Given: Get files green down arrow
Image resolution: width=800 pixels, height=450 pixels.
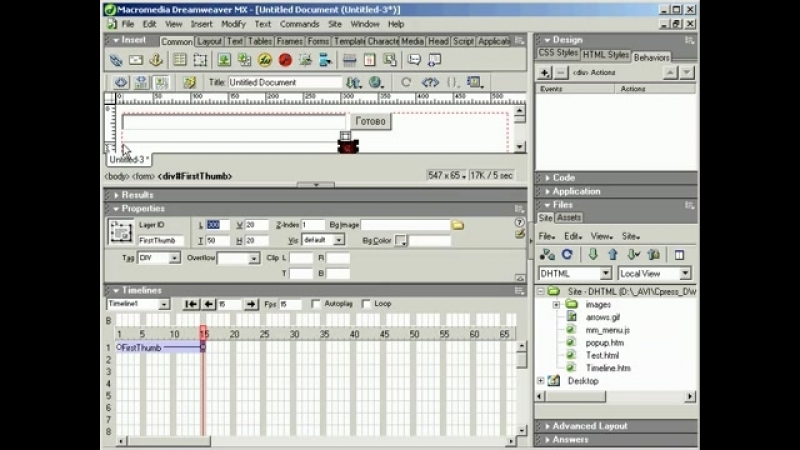Looking at the screenshot, I should click(593, 255).
